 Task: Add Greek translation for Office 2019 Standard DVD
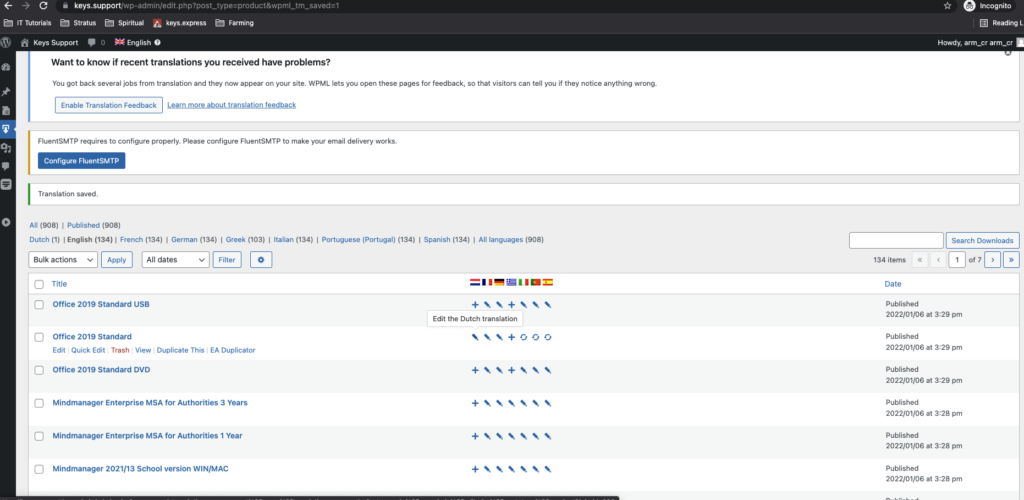[511, 370]
